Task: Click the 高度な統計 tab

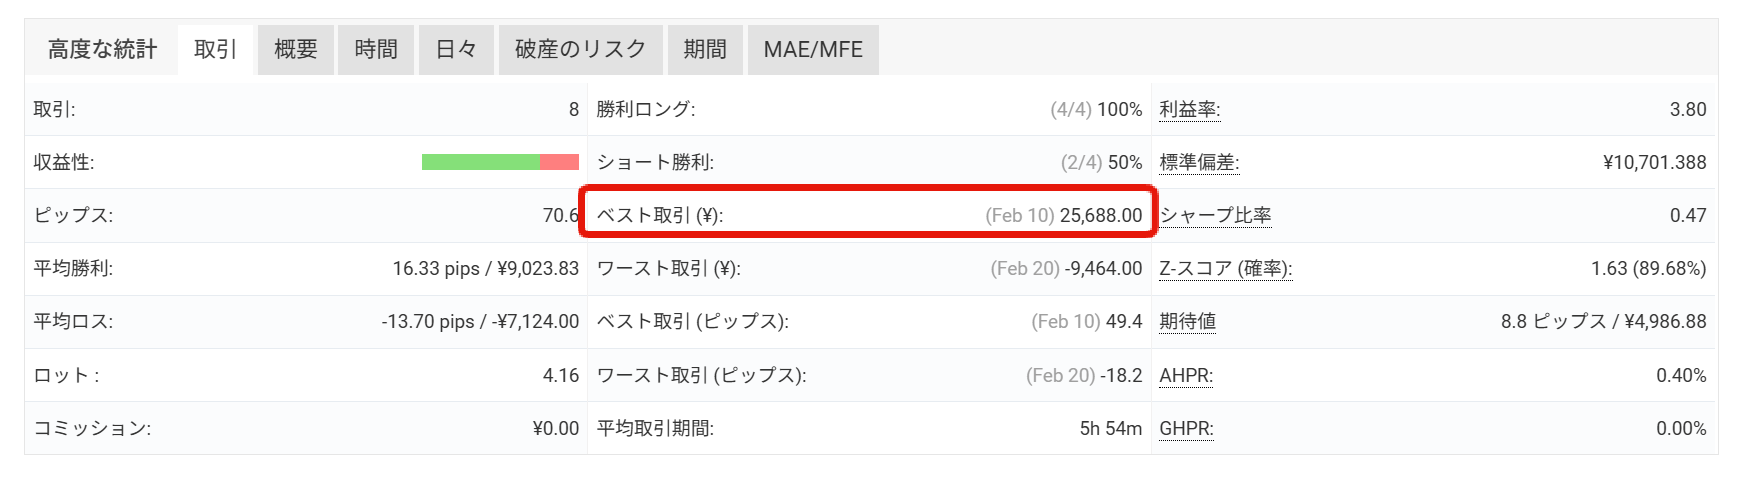Action: (x=102, y=50)
